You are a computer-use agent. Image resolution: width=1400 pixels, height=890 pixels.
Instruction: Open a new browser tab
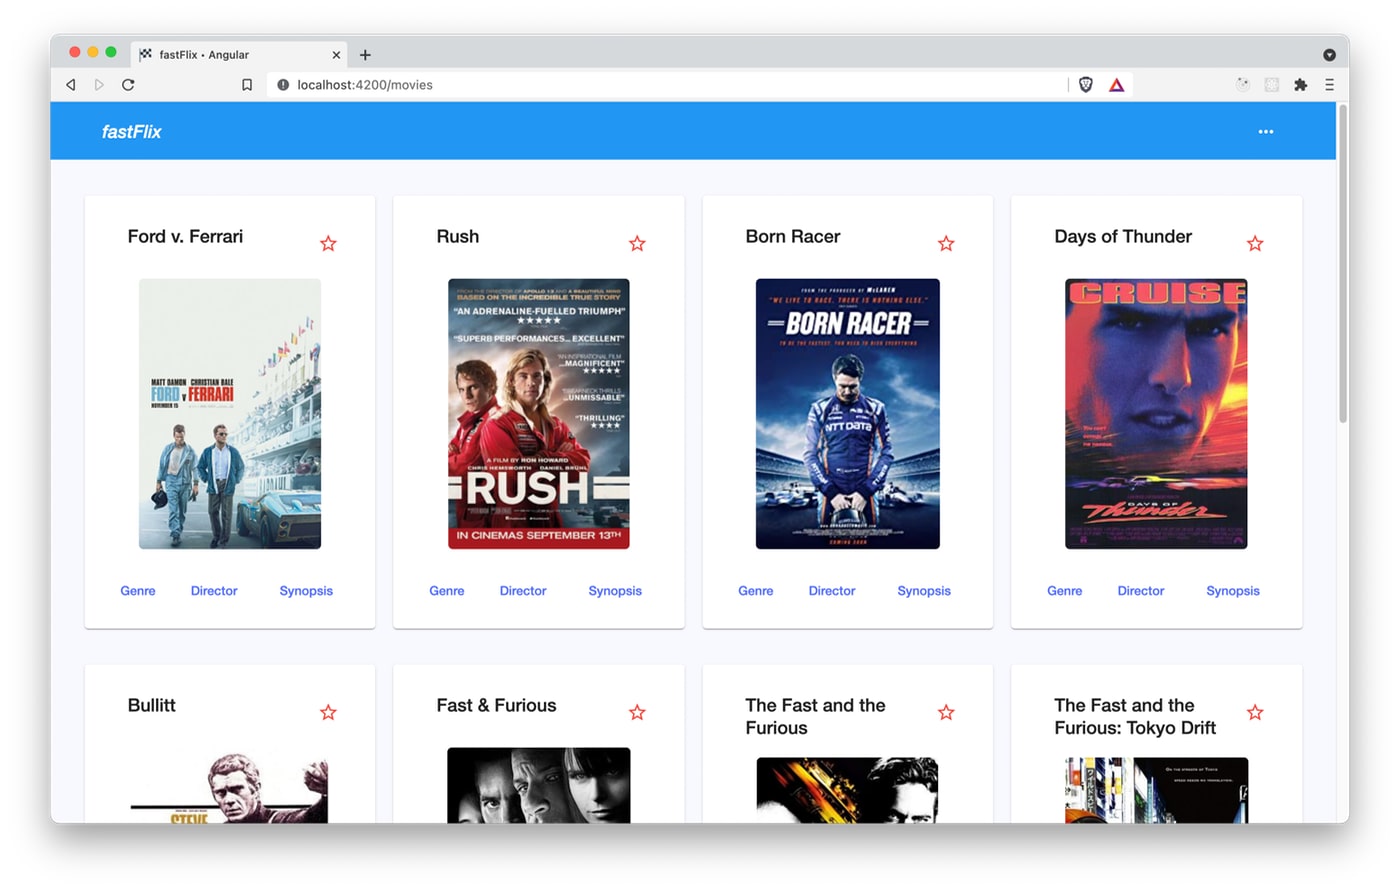pos(365,55)
